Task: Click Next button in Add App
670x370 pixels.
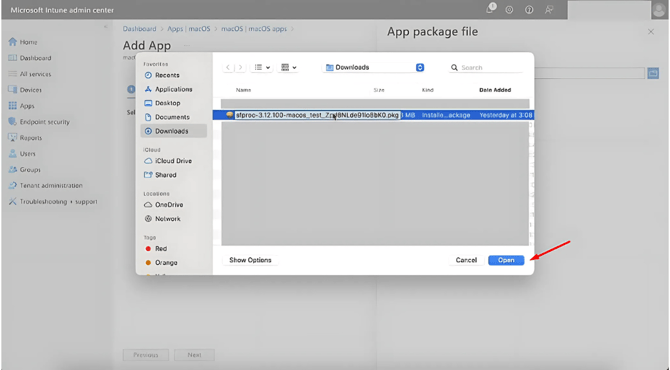Action: (x=194, y=355)
